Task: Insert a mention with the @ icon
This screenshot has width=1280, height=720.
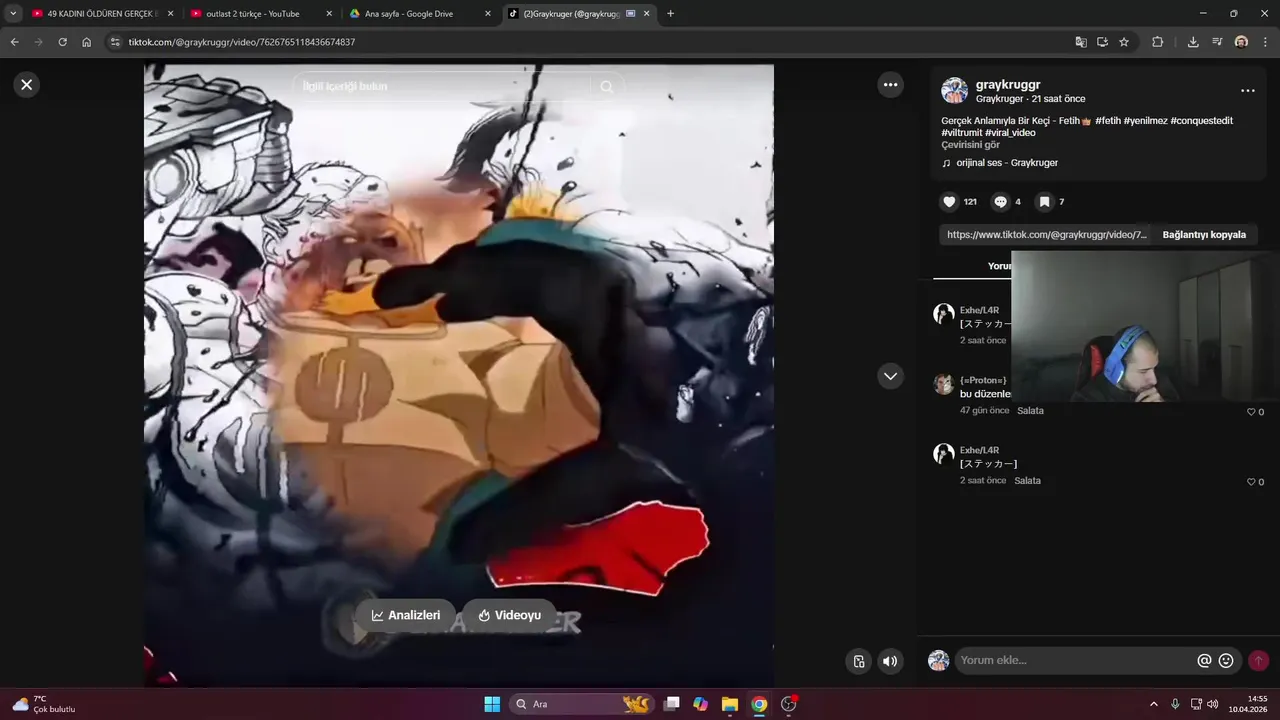Action: [x=1204, y=661]
